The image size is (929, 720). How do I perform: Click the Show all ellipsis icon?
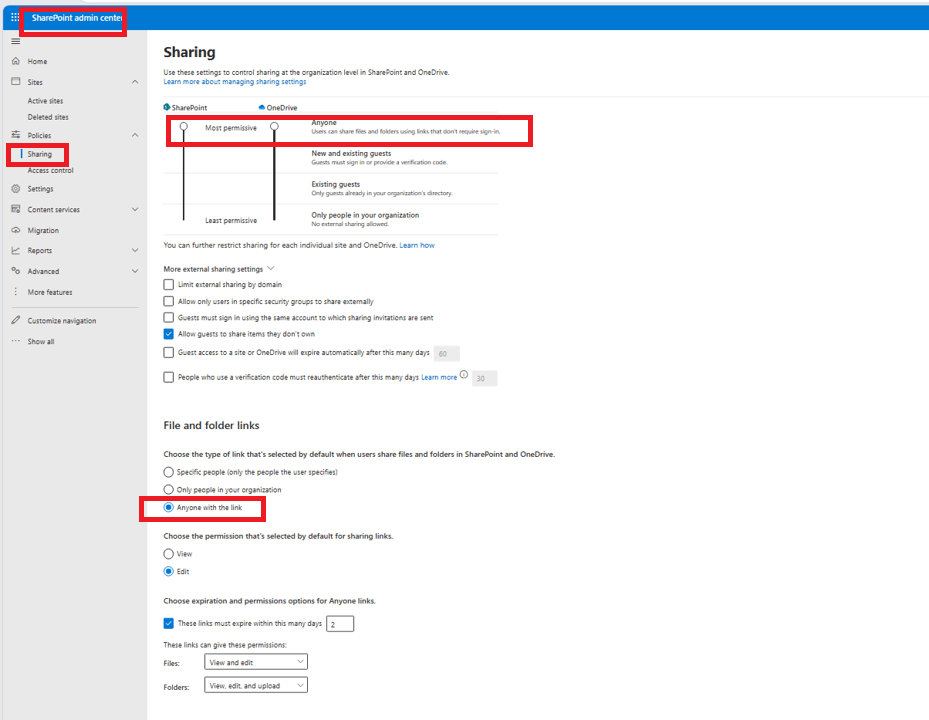click(x=15, y=341)
